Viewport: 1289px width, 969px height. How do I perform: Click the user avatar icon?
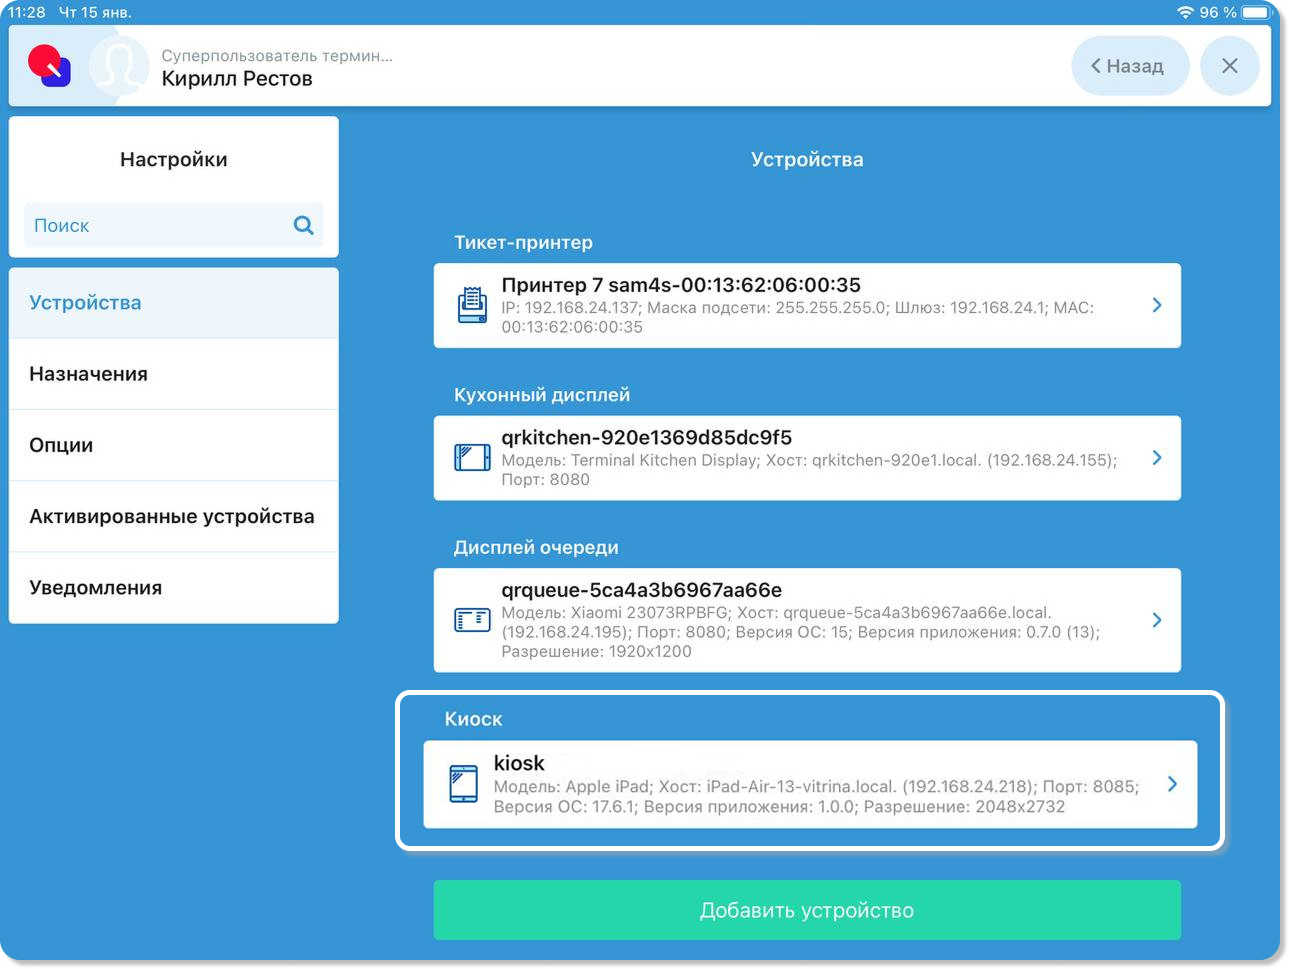119,66
